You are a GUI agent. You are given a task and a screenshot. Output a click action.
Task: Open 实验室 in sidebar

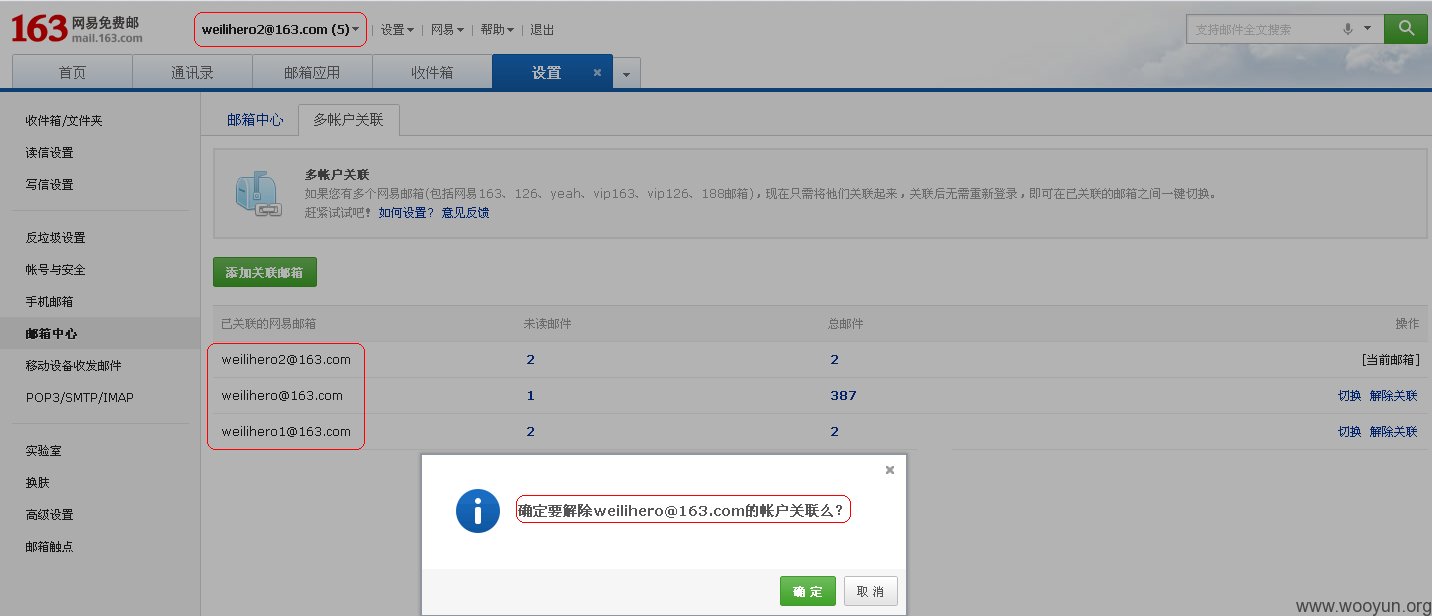click(x=43, y=451)
